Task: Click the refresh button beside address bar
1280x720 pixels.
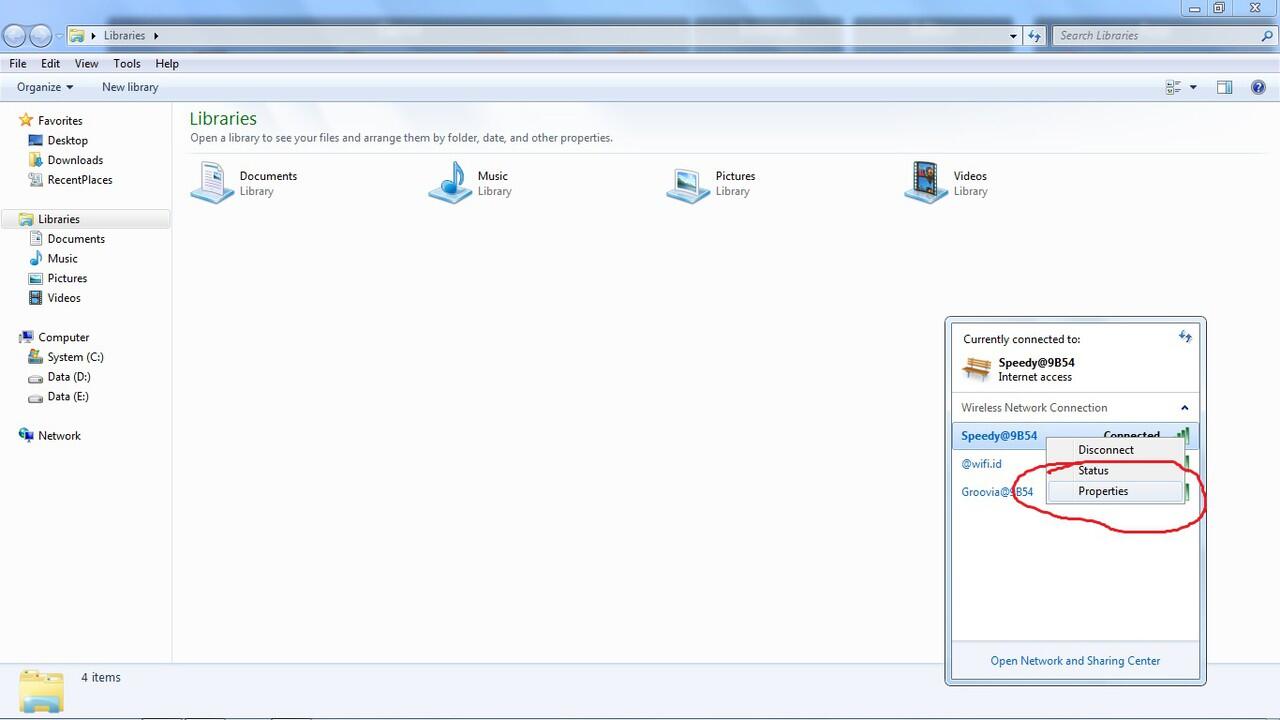Action: click(x=1035, y=35)
